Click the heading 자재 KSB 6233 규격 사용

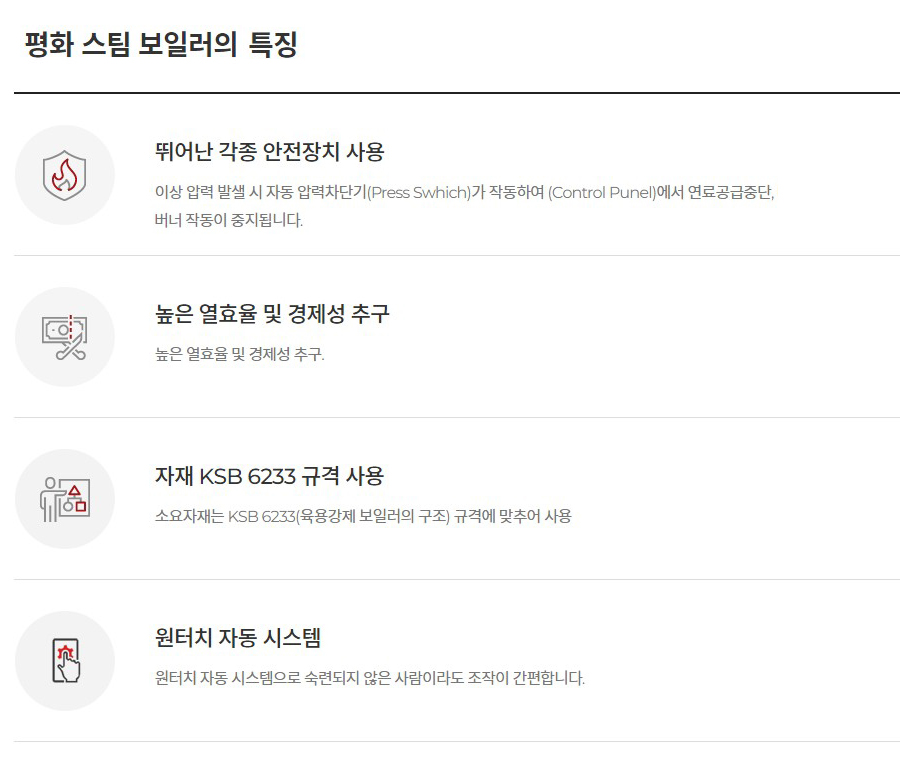269,476
